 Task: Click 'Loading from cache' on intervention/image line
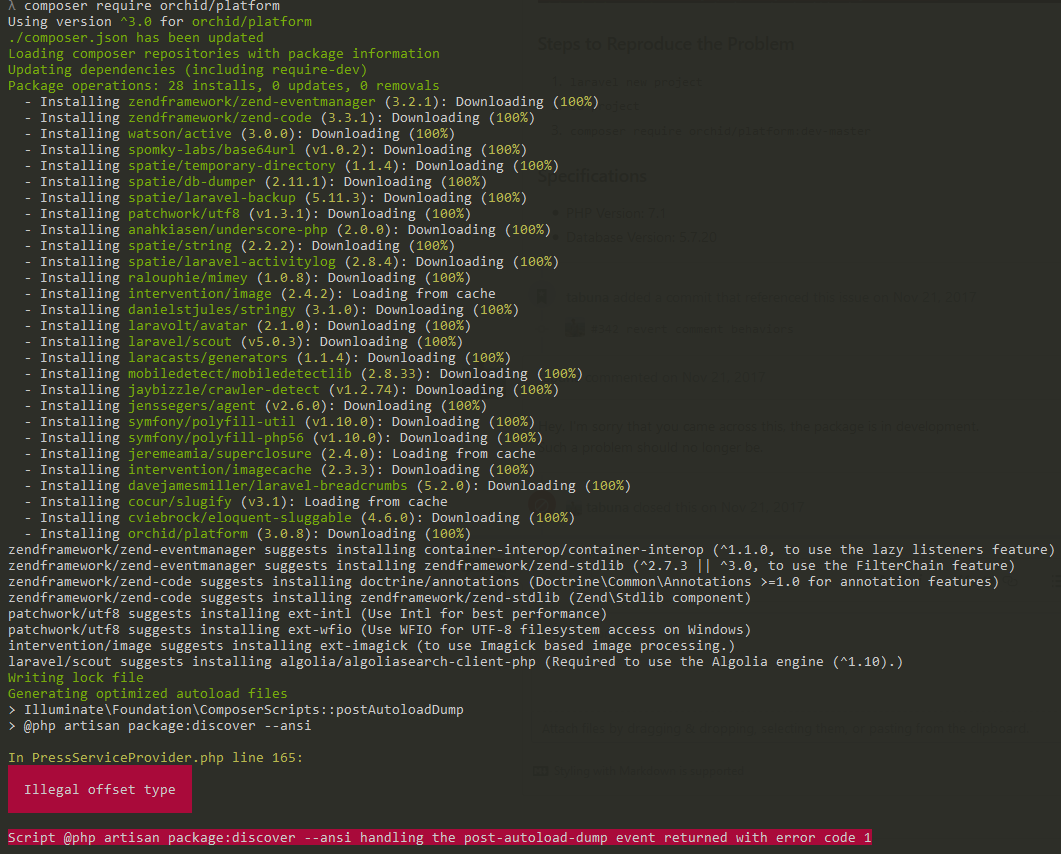424,294
